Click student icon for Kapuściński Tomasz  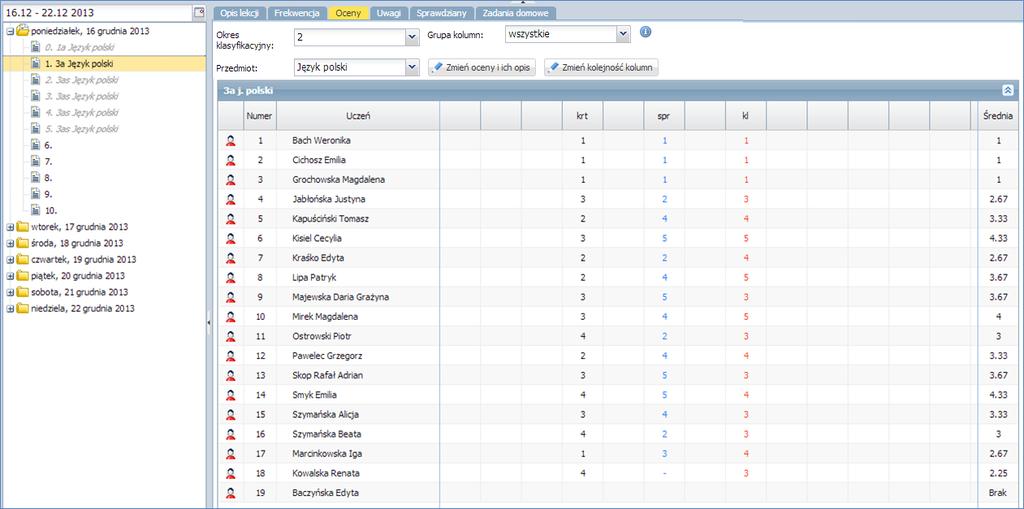231,219
